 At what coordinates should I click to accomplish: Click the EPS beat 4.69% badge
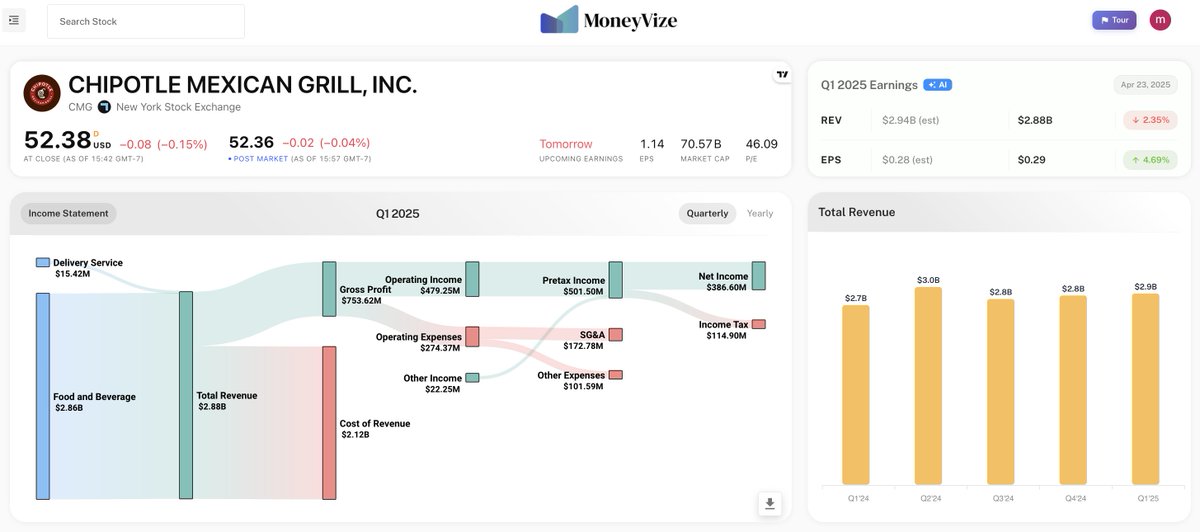coord(1150,160)
